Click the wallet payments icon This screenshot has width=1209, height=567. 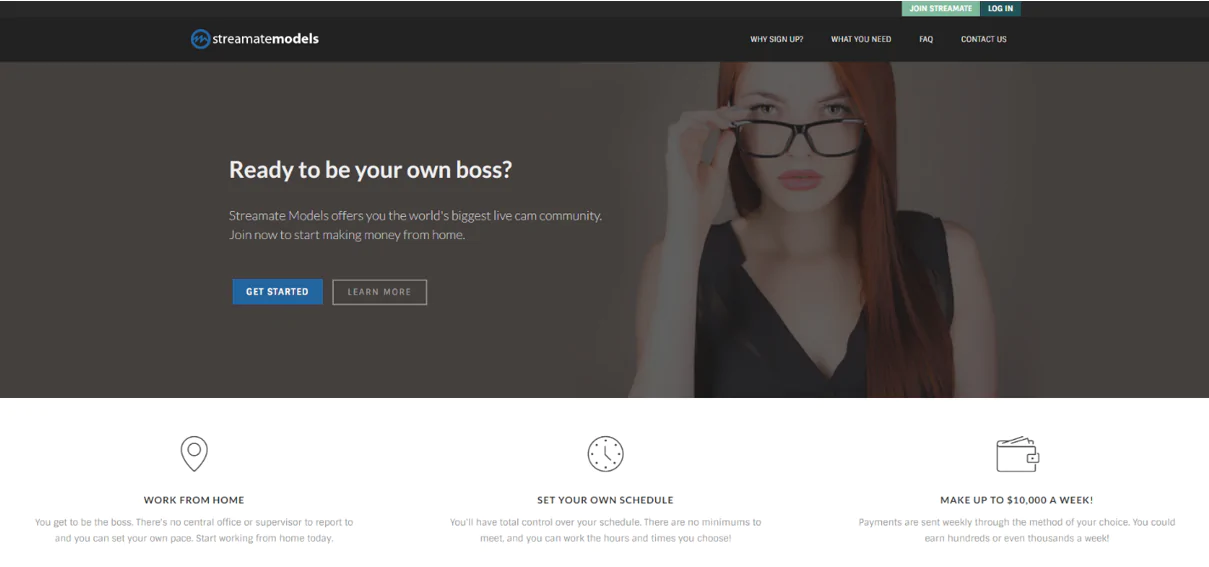tap(1017, 454)
